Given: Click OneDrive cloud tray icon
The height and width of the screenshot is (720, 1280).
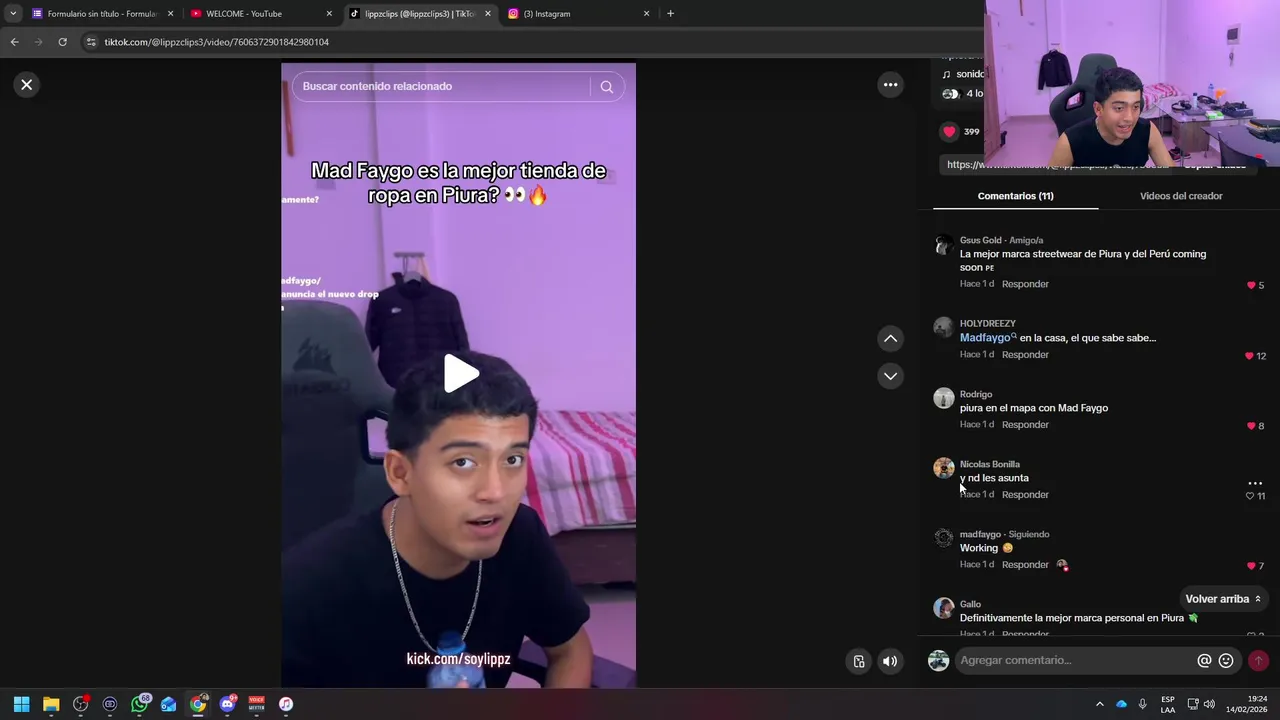Looking at the screenshot, I should (x=1121, y=704).
